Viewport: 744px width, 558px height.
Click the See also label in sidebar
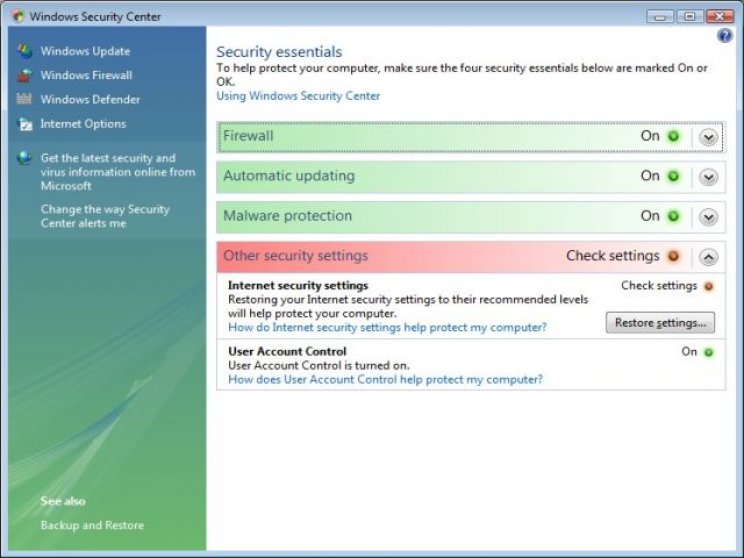point(63,501)
